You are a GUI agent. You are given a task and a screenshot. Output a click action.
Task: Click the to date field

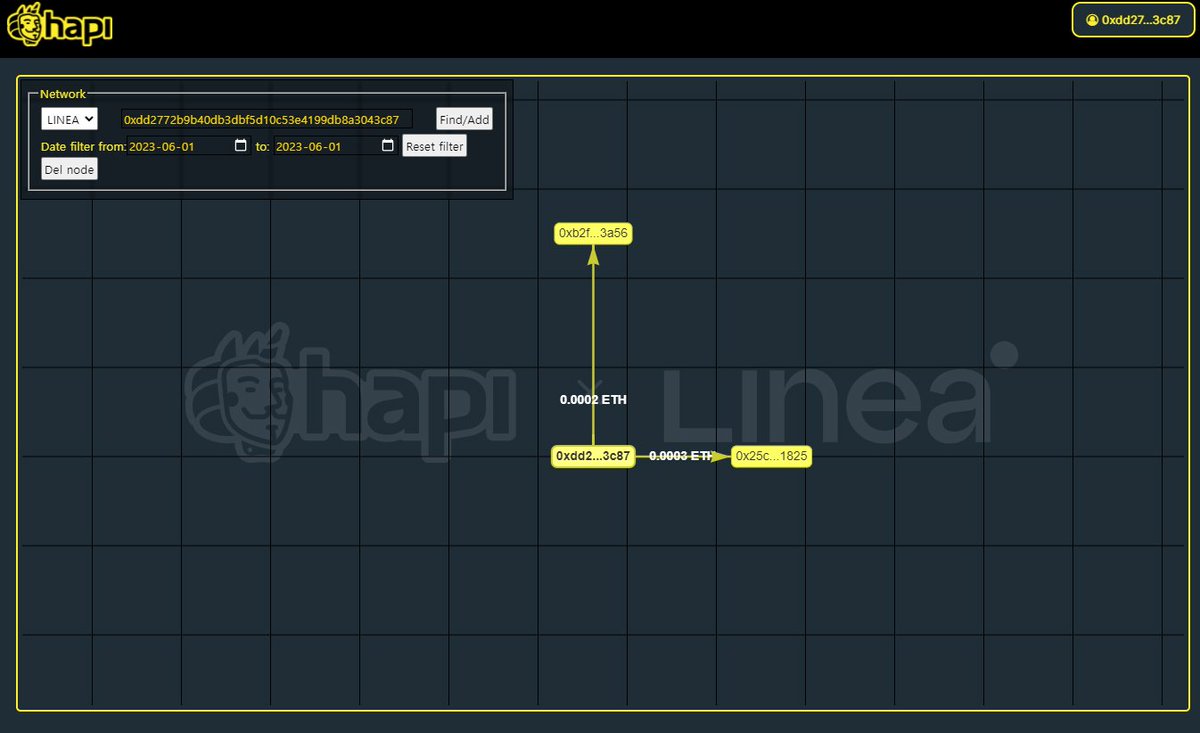click(336, 146)
